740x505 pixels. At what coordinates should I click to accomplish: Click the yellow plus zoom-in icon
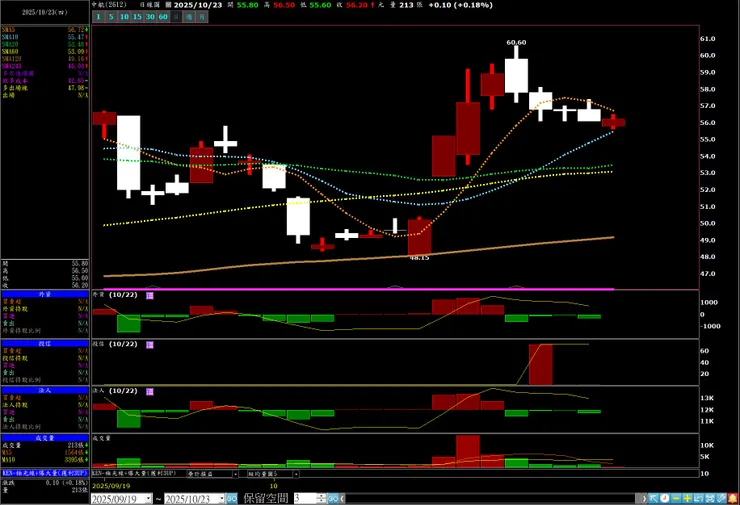[687, 498]
